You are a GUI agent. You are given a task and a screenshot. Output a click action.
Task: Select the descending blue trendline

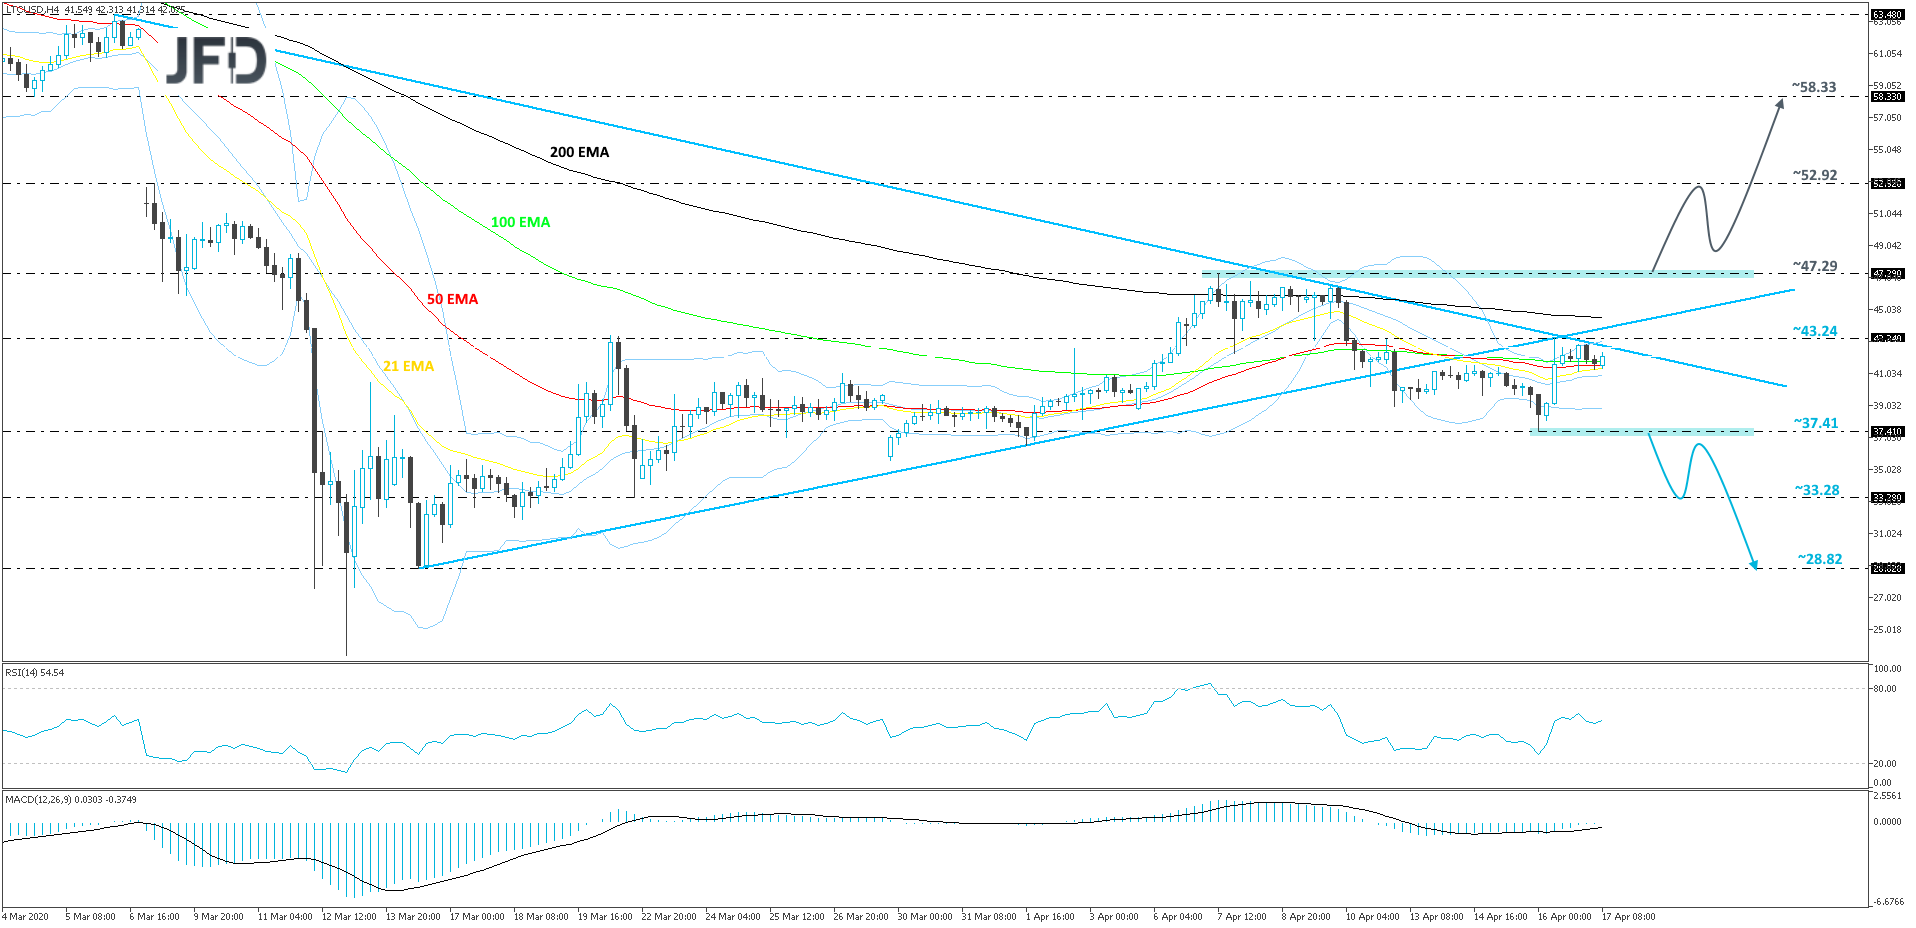point(800,166)
